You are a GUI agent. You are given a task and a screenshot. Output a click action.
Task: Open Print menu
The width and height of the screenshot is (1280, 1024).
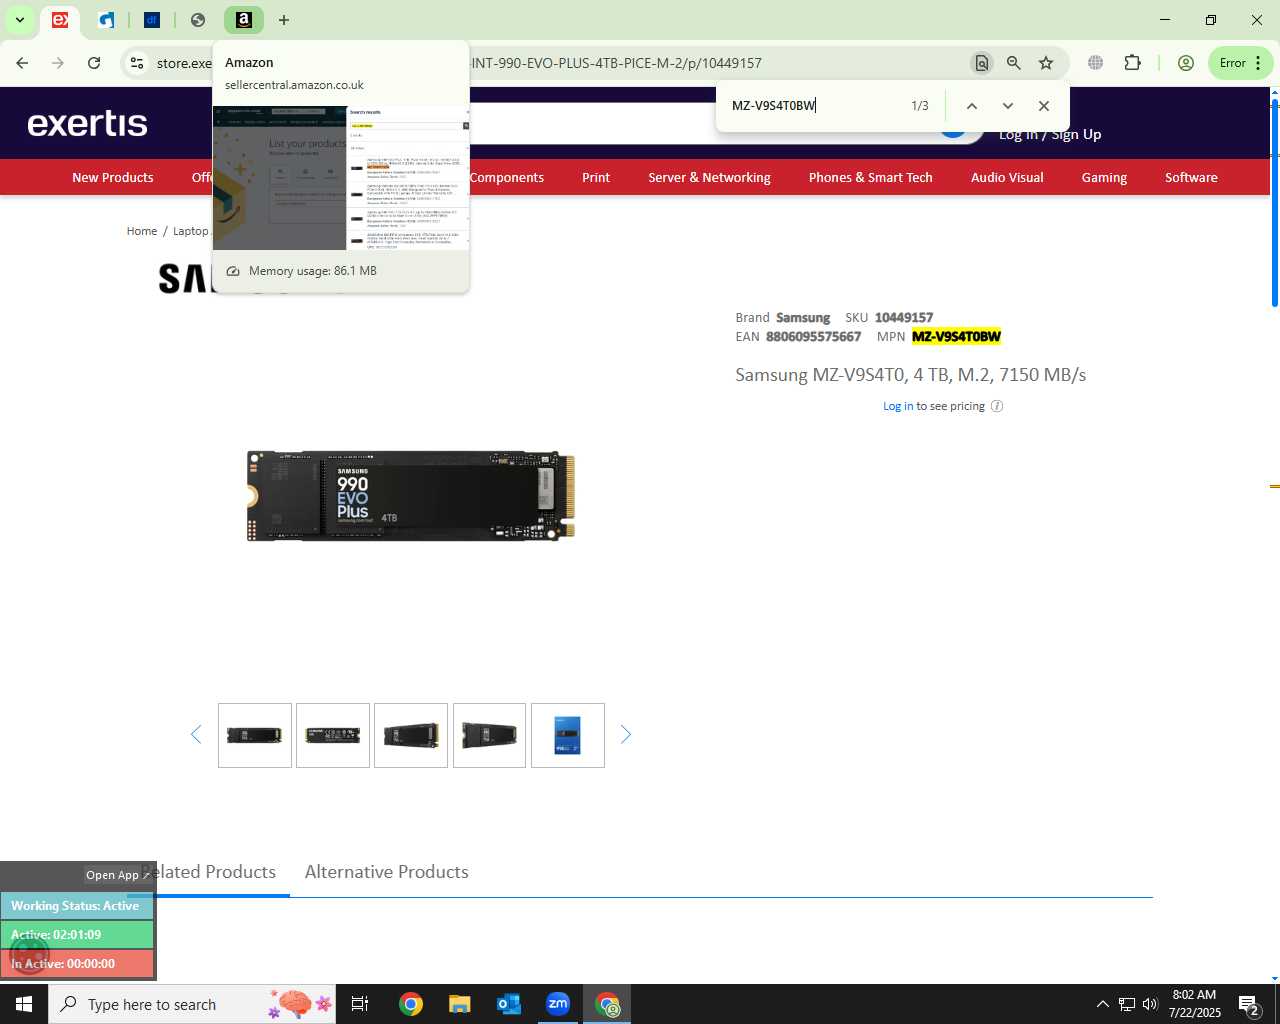596,177
